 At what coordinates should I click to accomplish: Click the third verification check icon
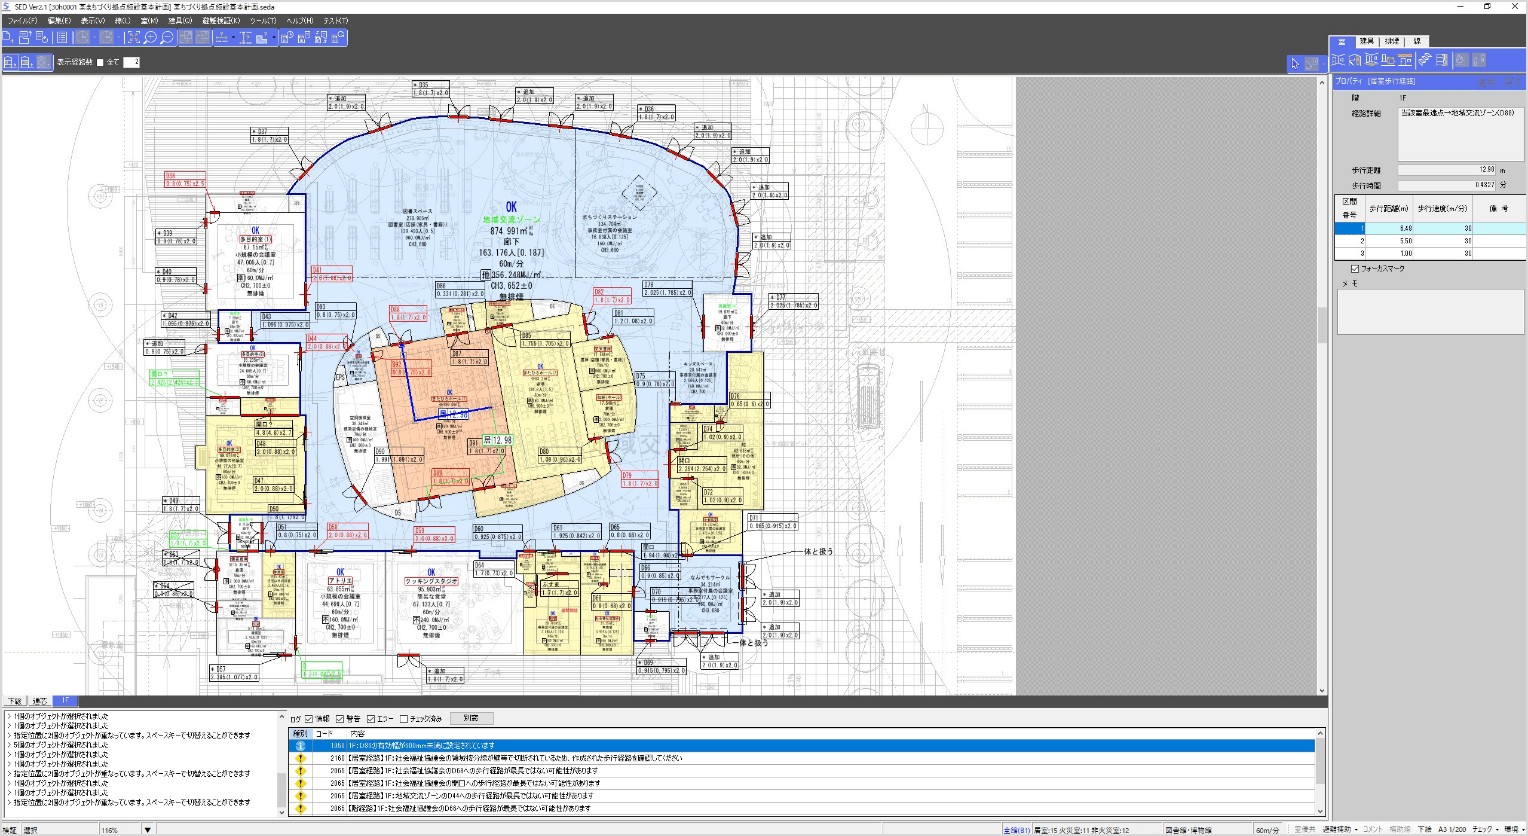tap(321, 37)
